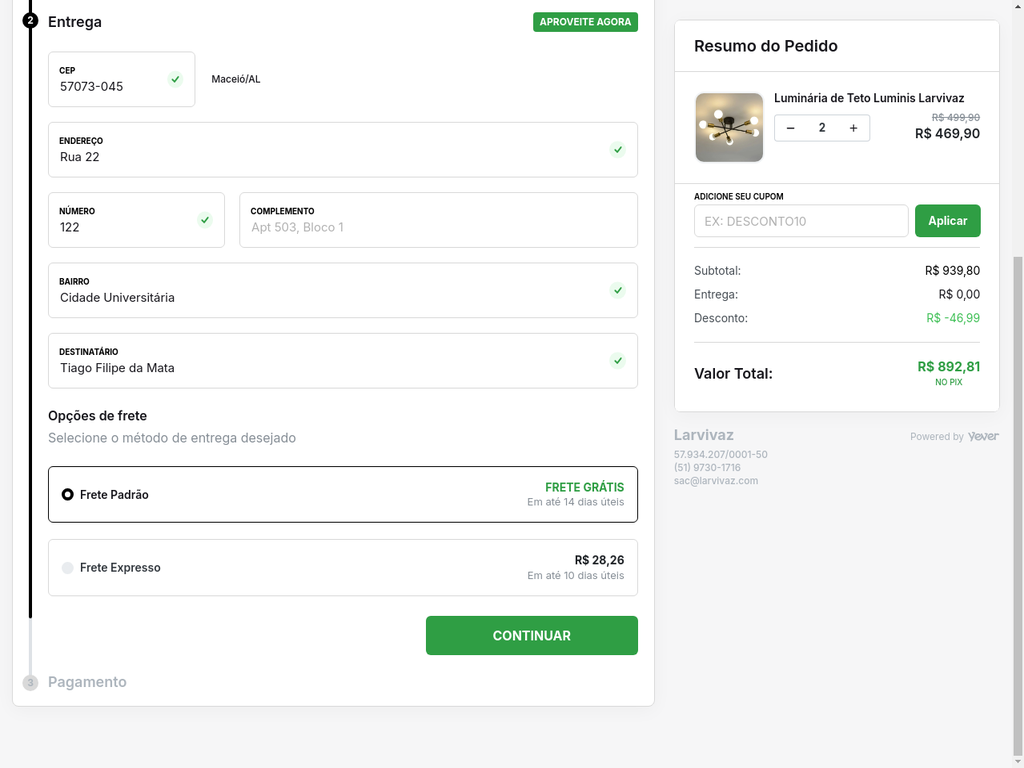Viewport: 1024px width, 768px height.
Task: Open the sac@larvivaz.com email link
Action: point(716,481)
